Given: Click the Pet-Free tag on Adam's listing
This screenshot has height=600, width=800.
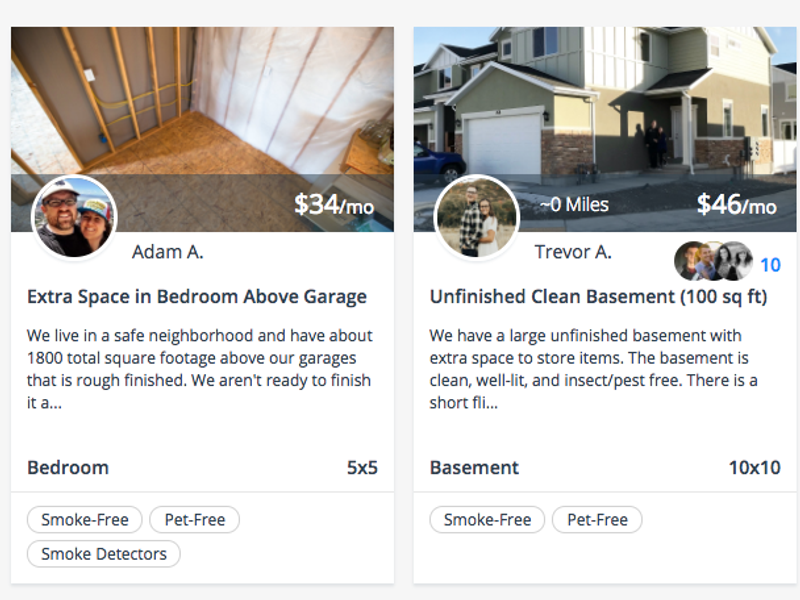Looking at the screenshot, I should (x=194, y=520).
